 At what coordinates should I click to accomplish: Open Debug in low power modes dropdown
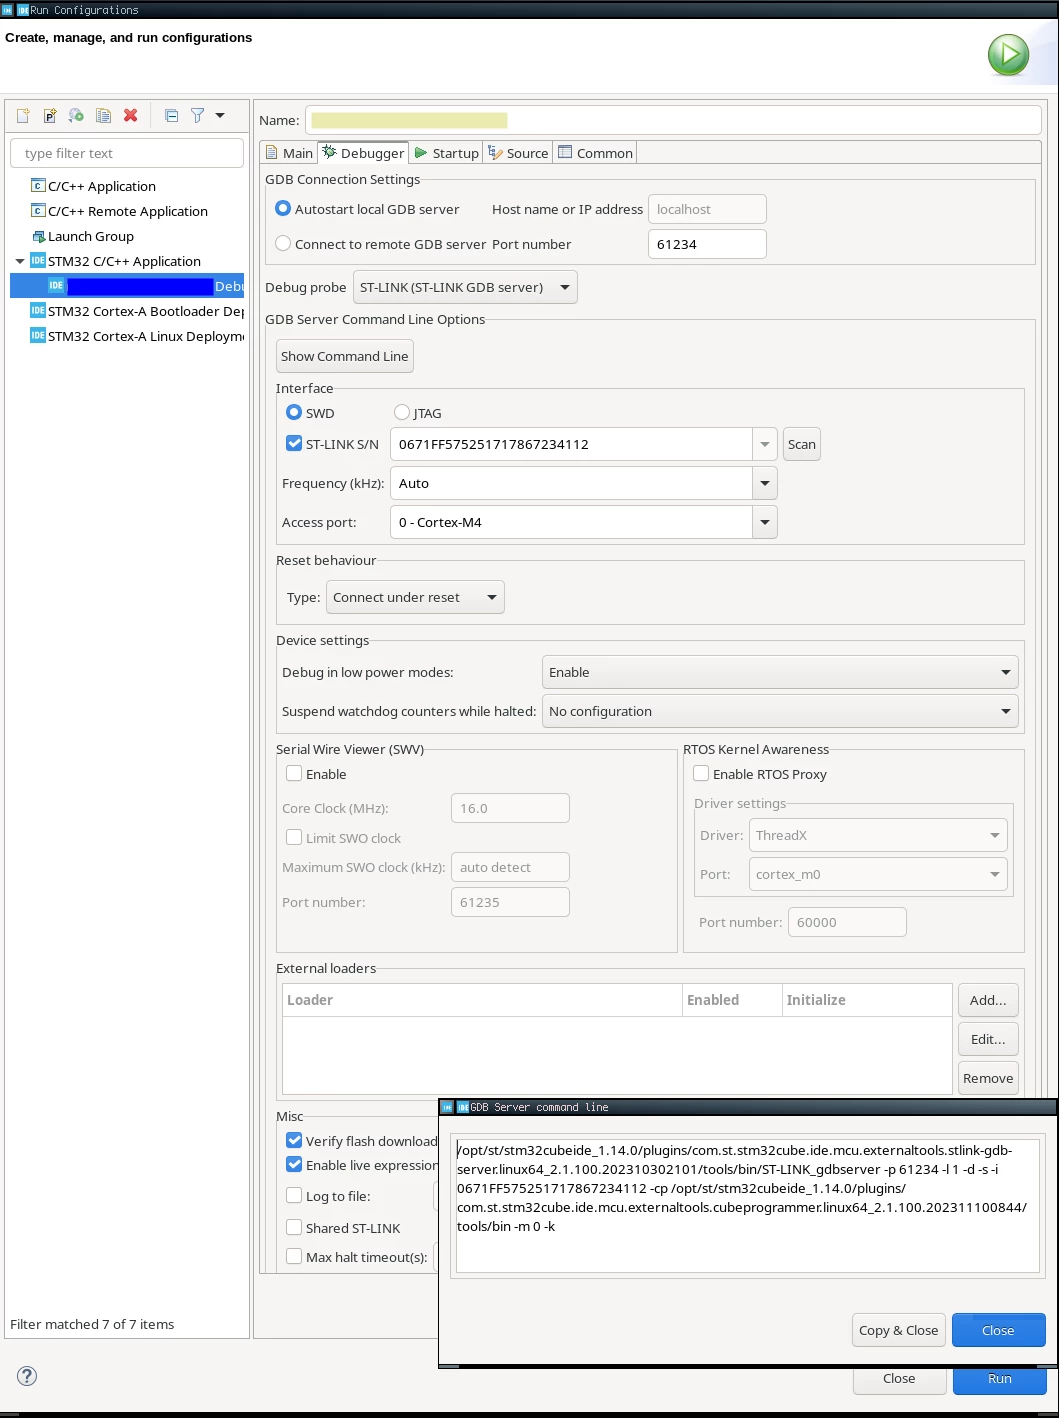point(780,672)
